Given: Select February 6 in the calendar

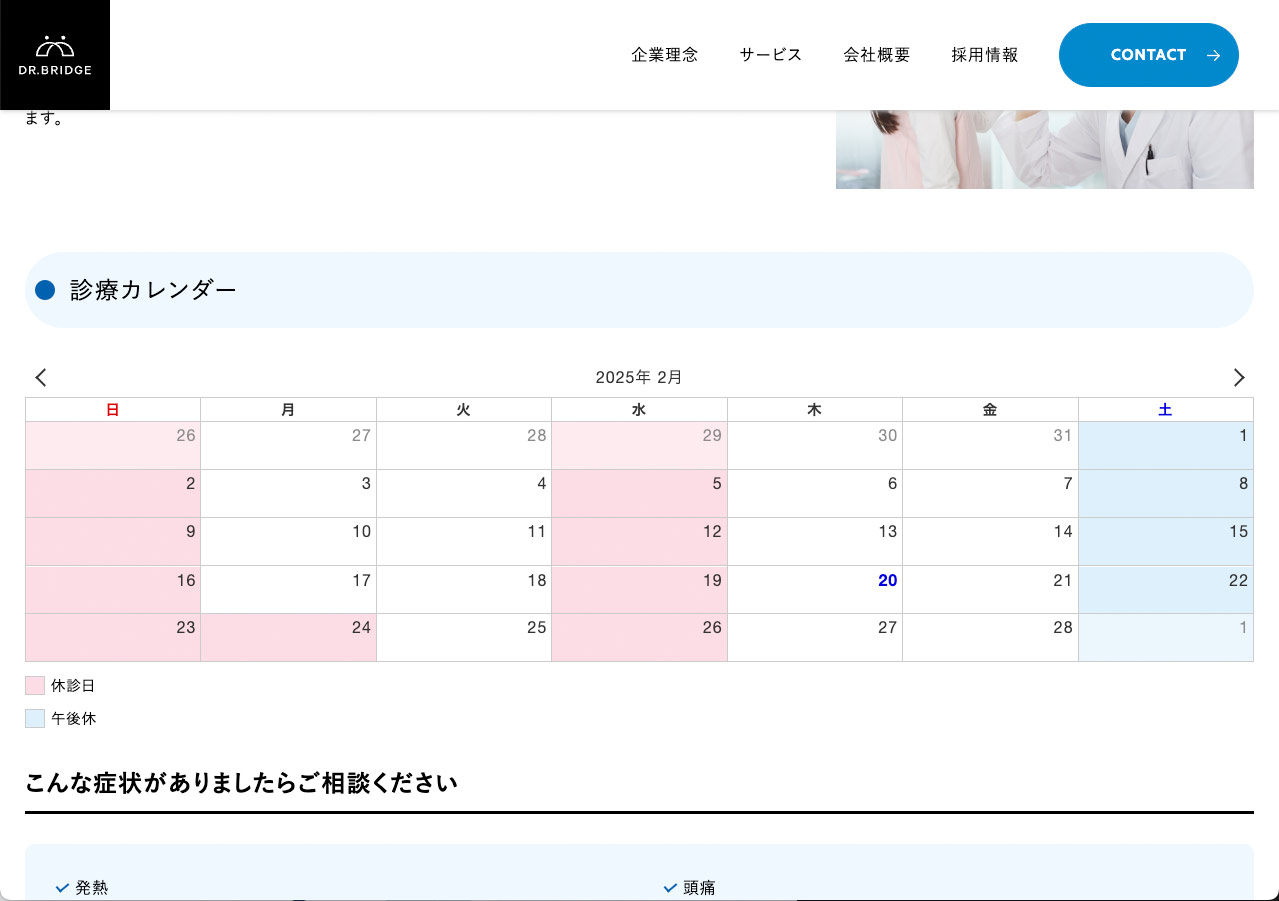Looking at the screenshot, I should [815, 494].
